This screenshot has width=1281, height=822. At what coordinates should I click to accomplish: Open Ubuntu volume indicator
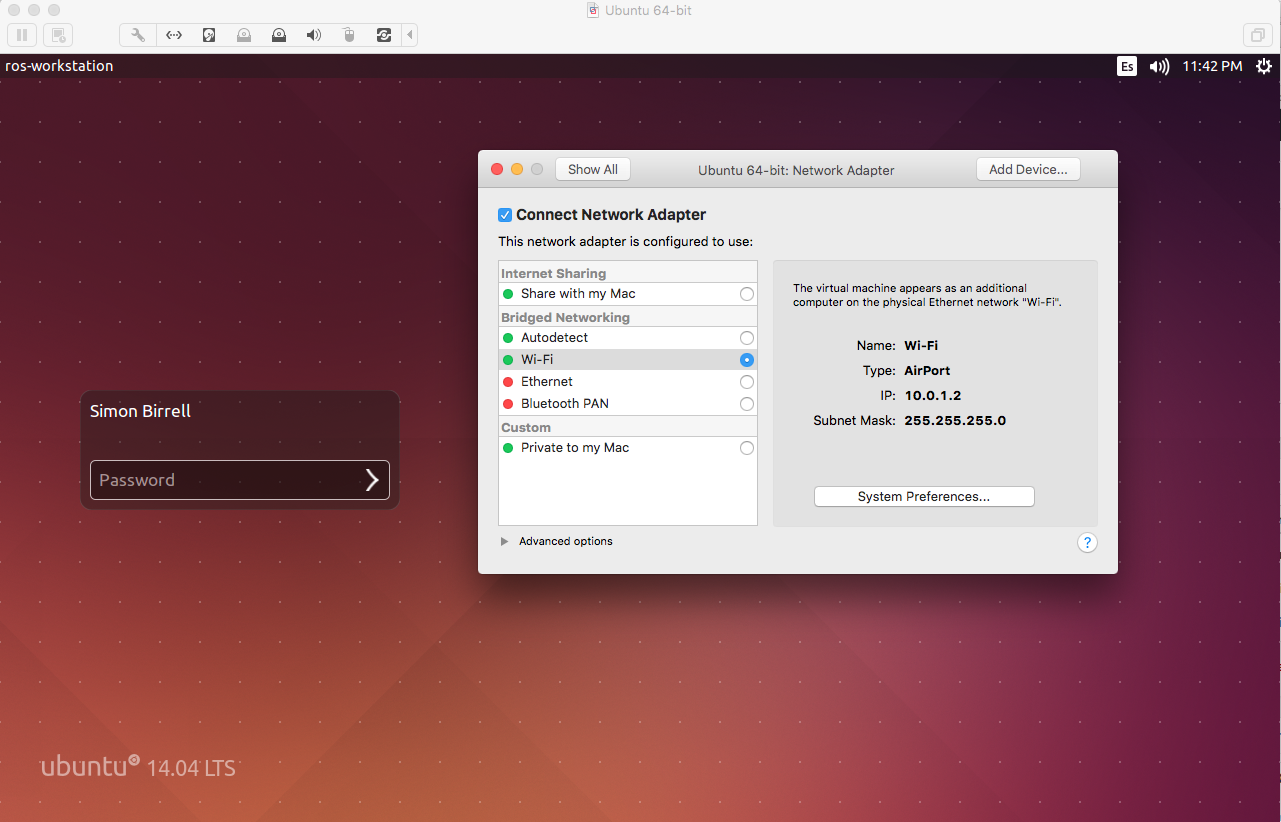[1159, 66]
